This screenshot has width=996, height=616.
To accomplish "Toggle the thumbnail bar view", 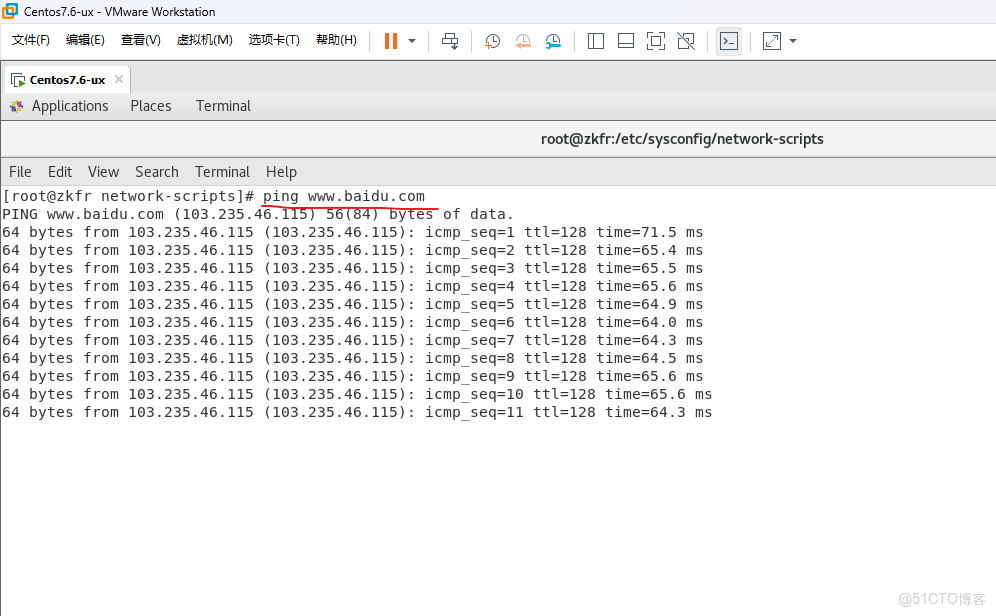I will (626, 41).
